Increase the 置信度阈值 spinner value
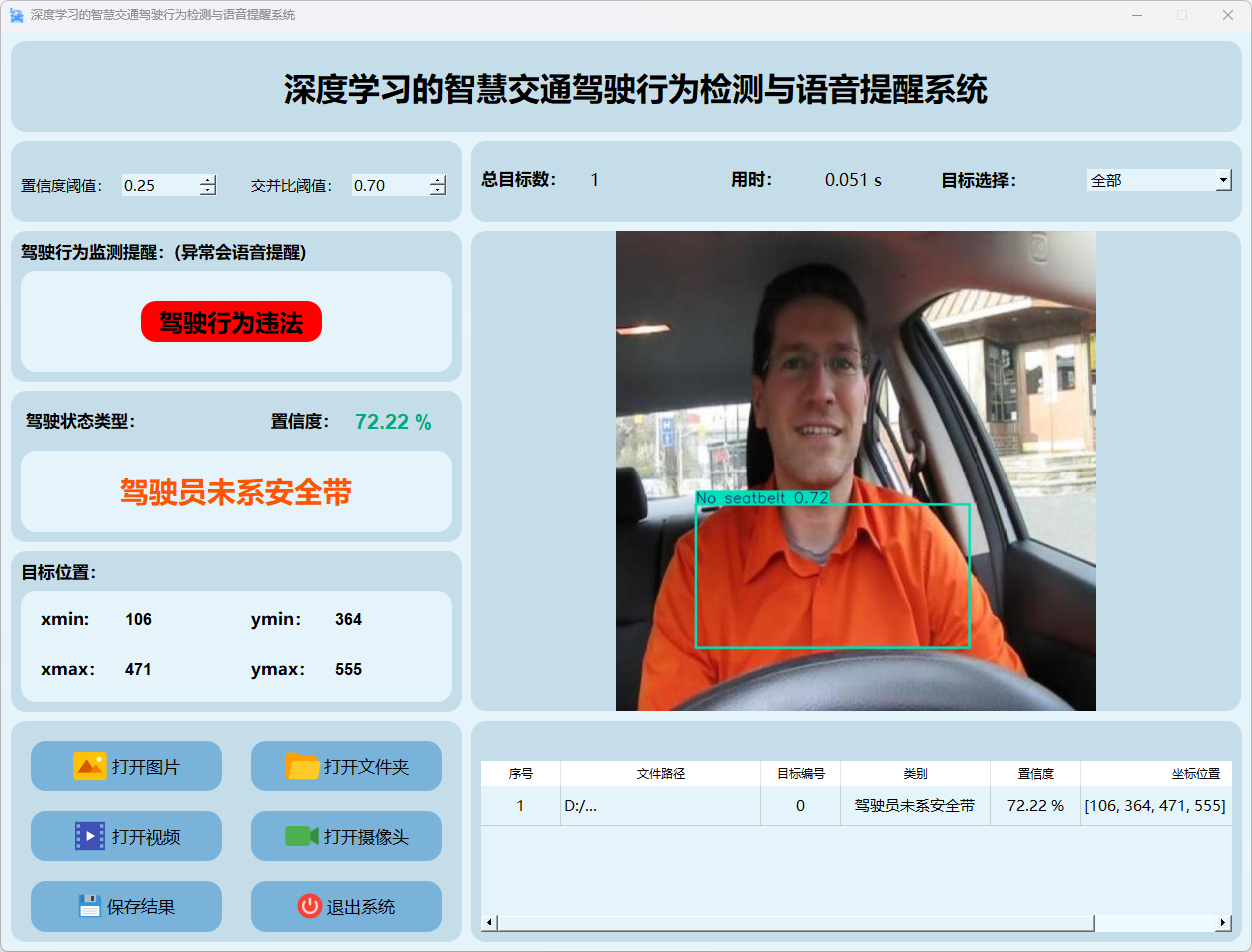Viewport: 1252px width, 952px height. click(x=208, y=180)
